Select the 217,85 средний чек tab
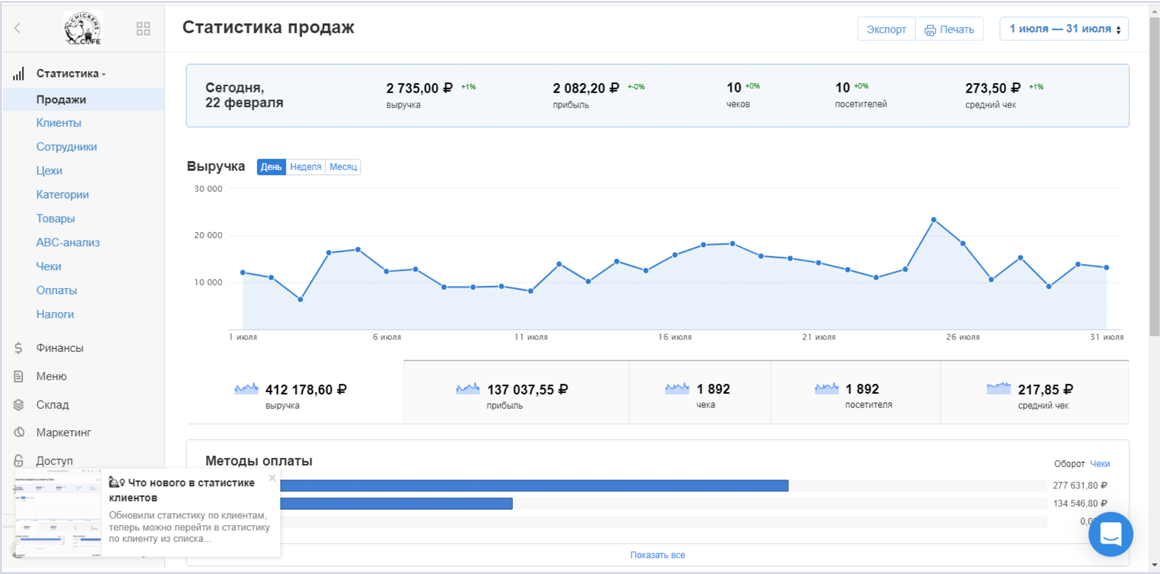1160x574 pixels. coord(1034,392)
